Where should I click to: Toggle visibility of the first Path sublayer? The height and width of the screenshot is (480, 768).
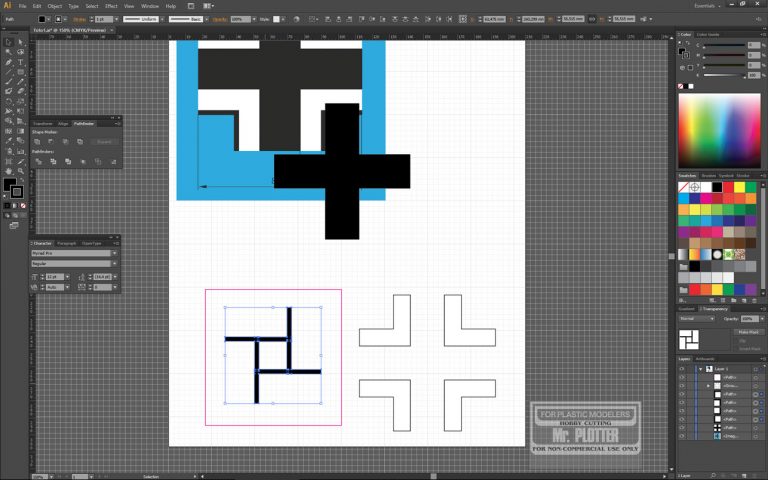tap(682, 377)
